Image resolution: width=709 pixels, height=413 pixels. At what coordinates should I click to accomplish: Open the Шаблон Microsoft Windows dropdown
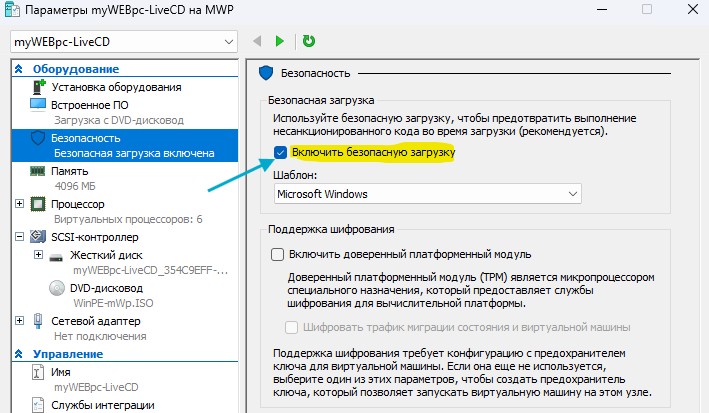point(427,193)
